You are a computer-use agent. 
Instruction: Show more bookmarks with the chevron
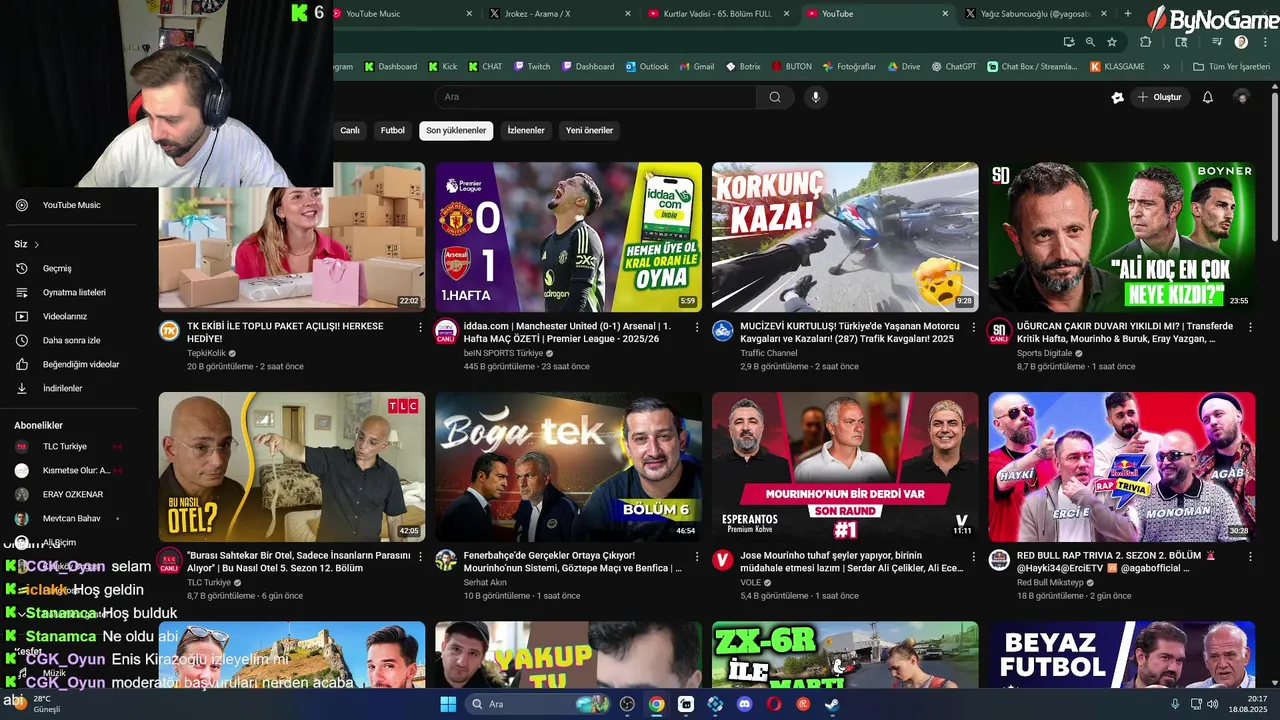pos(1166,66)
